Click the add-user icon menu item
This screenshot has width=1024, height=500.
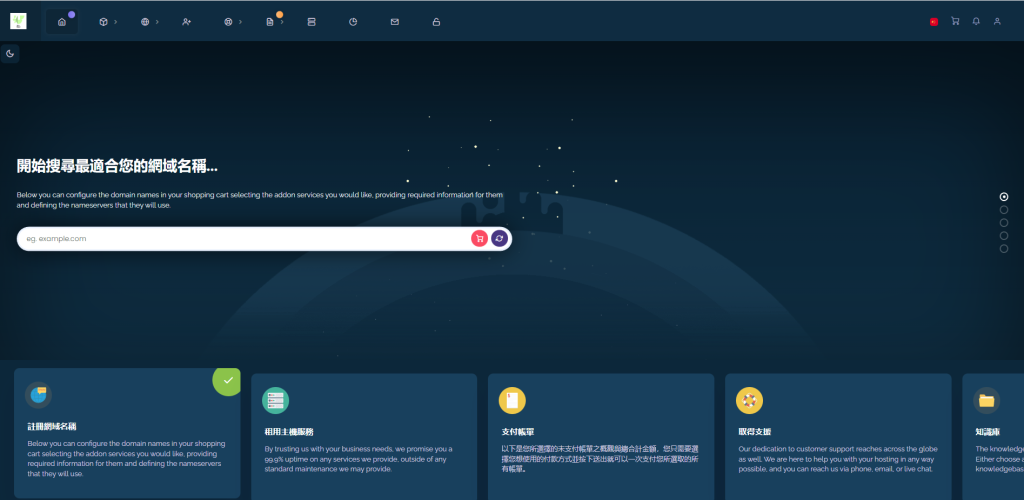(x=187, y=21)
